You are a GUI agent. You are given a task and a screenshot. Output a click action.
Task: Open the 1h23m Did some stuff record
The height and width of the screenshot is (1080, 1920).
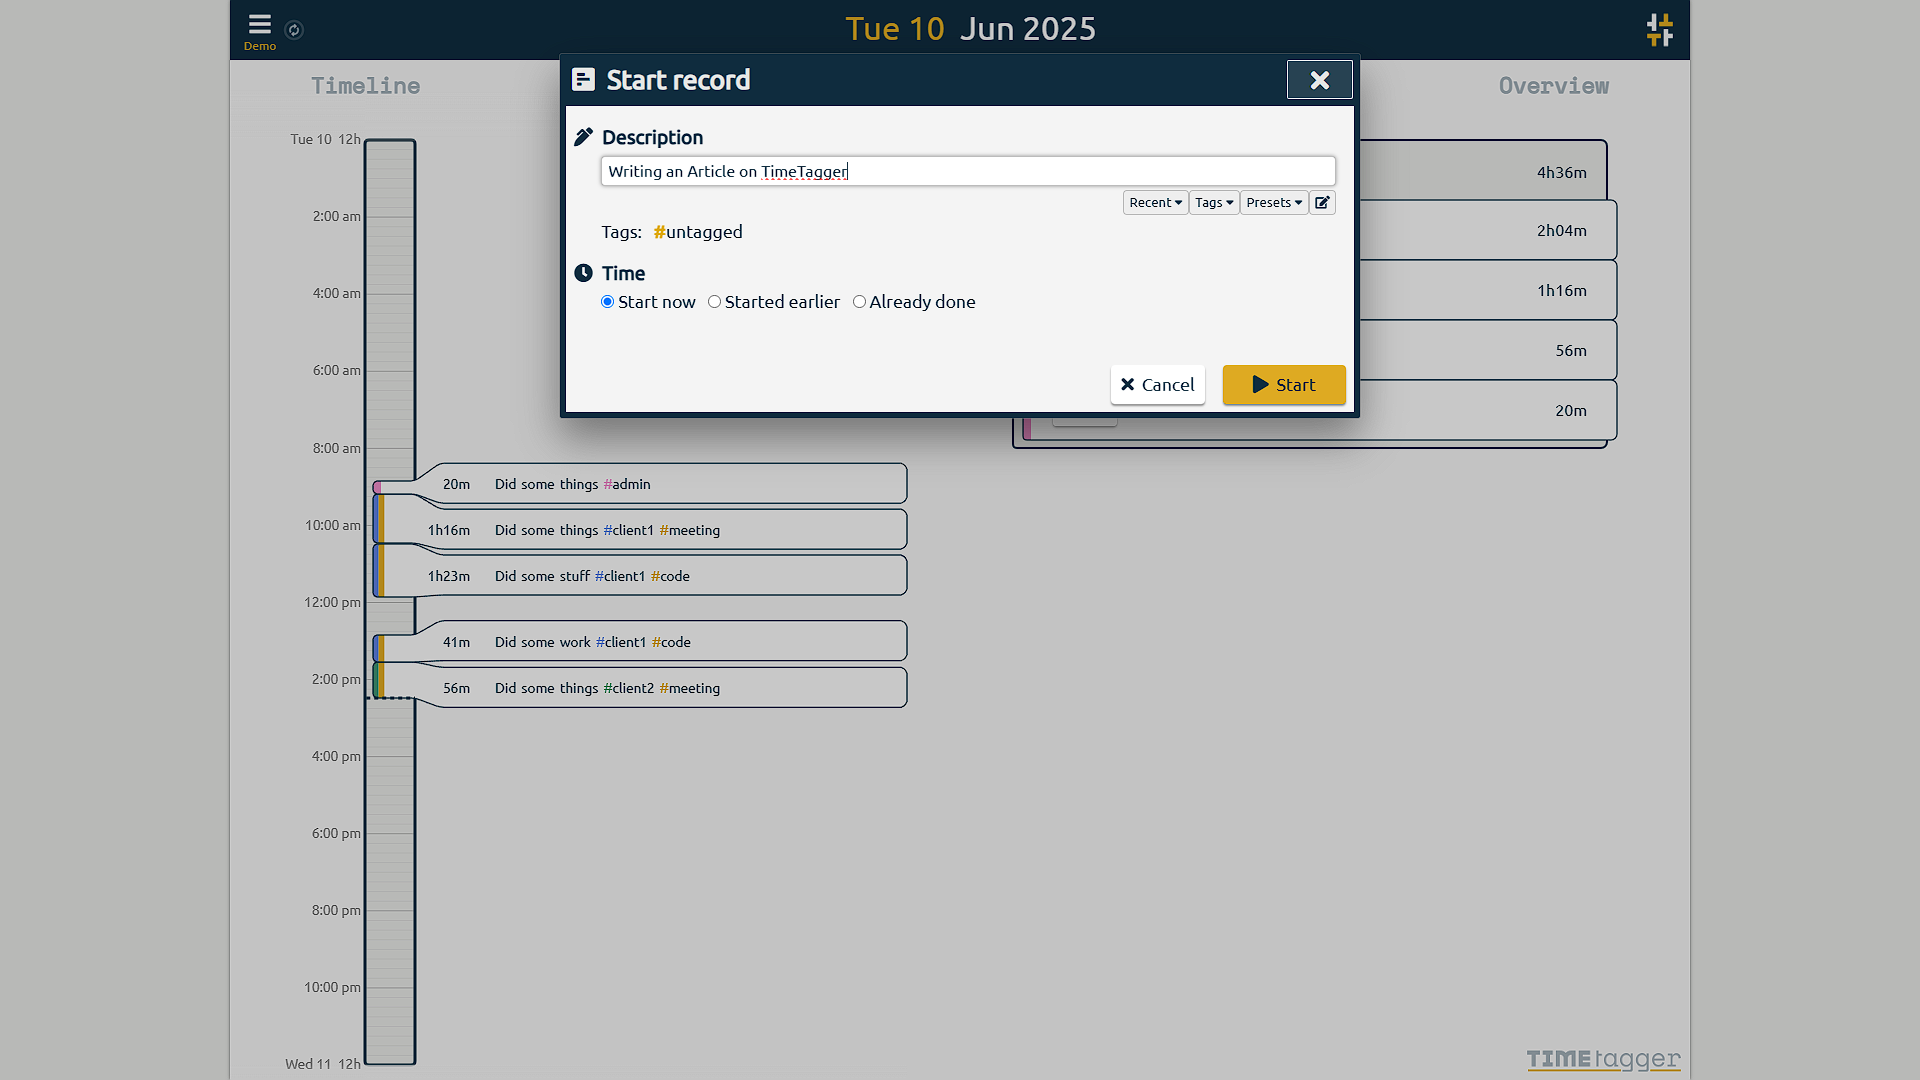(662, 576)
